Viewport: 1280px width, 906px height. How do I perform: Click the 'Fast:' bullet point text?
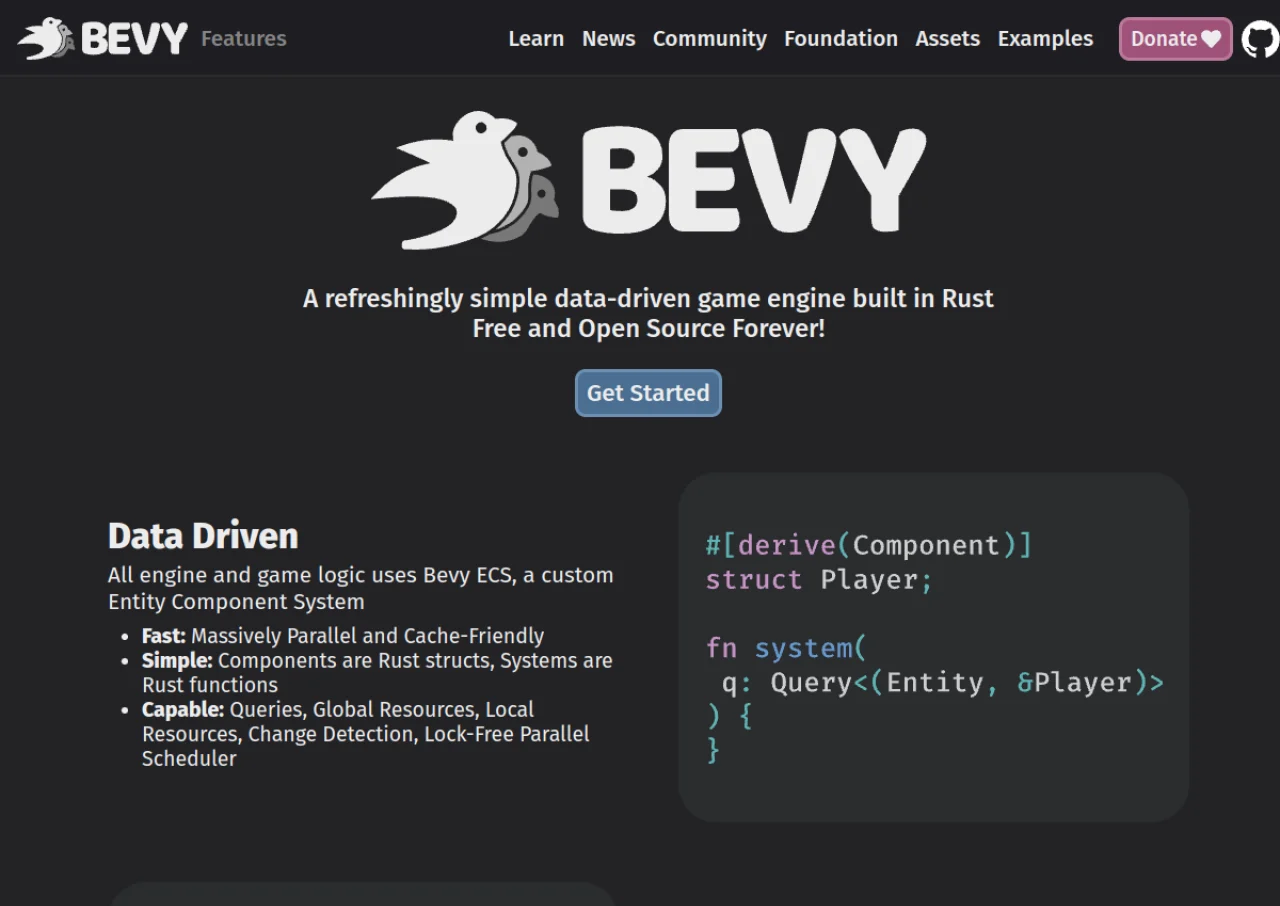pos(343,636)
